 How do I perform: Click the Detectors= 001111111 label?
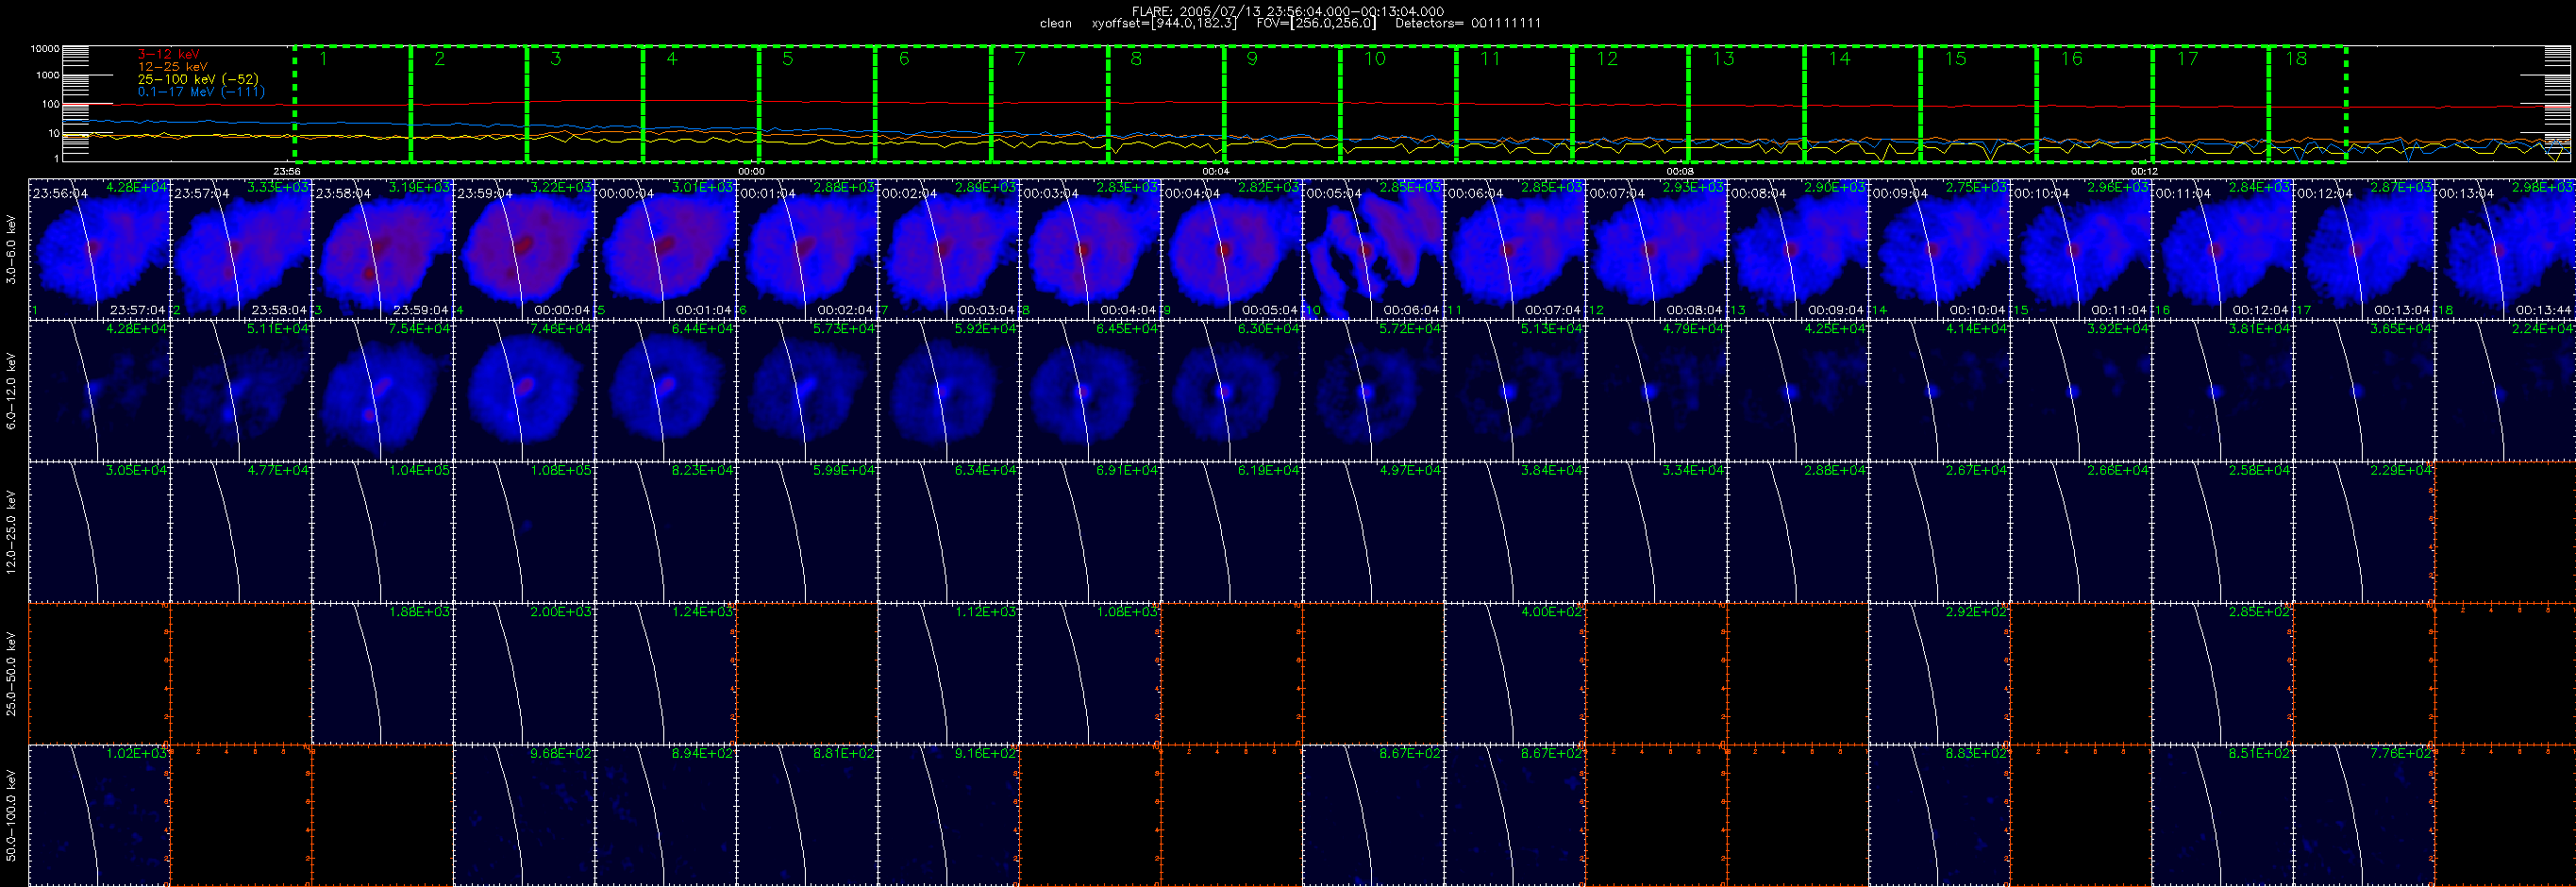[1467, 23]
